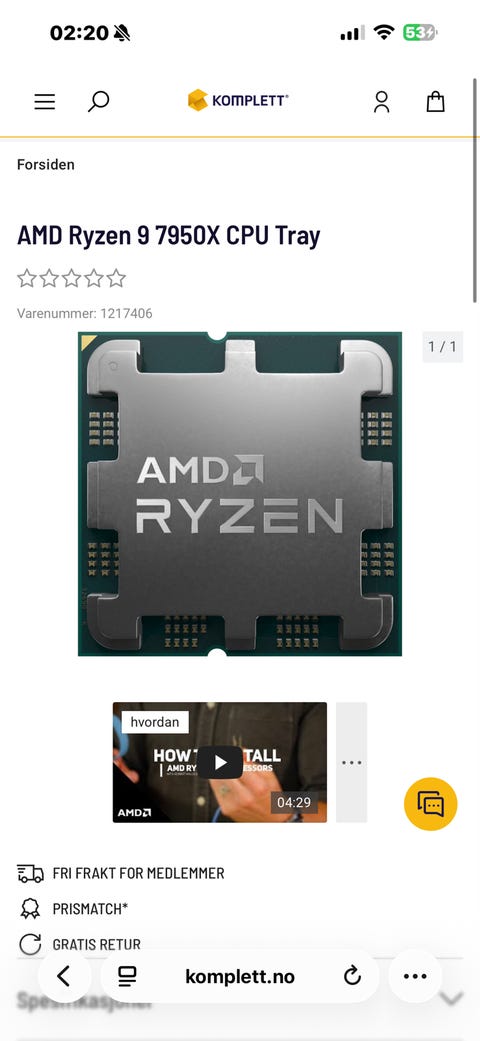This screenshot has width=480, height=1041.
Task: Follow the Forsiden breadcrumb link
Action: tap(46, 164)
